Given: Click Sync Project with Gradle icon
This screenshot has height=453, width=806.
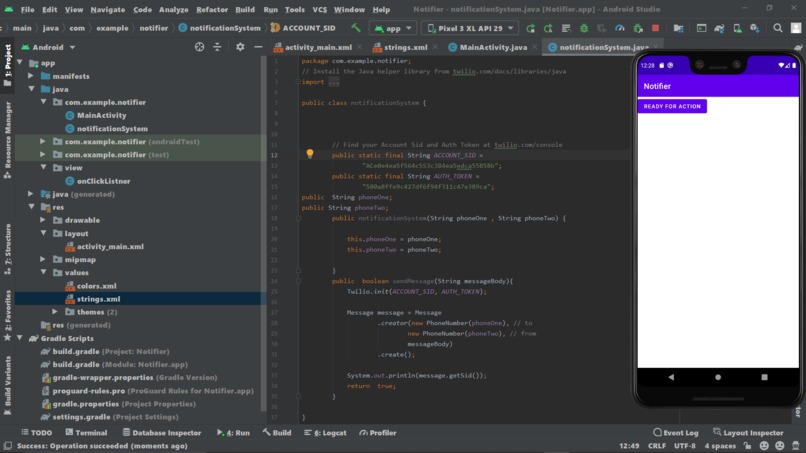Looking at the screenshot, I should tap(719, 28).
